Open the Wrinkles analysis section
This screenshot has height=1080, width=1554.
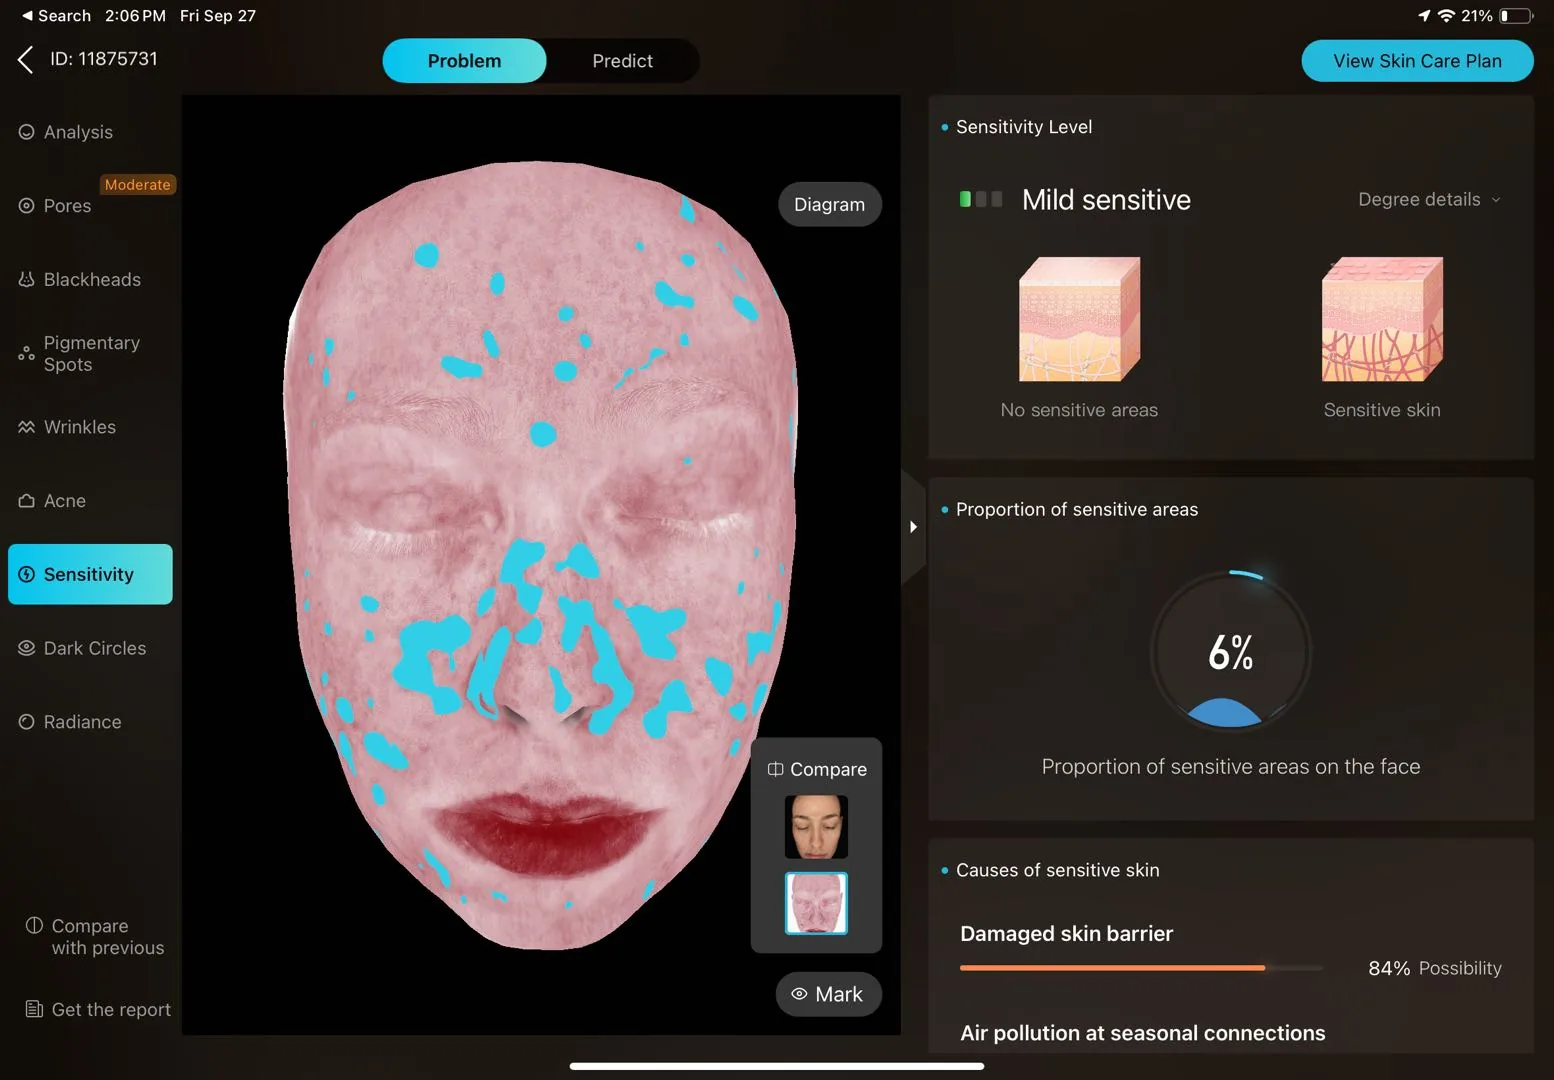(80, 427)
